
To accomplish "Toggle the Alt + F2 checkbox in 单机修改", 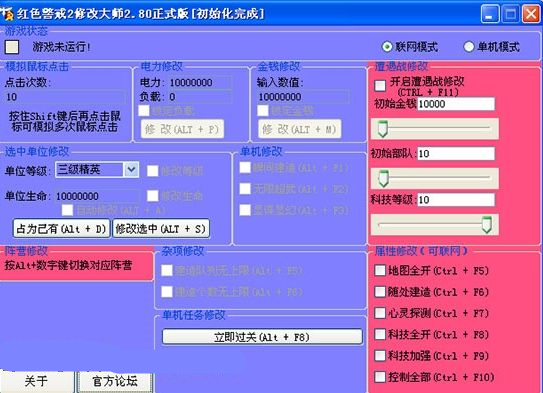I will click(245, 189).
